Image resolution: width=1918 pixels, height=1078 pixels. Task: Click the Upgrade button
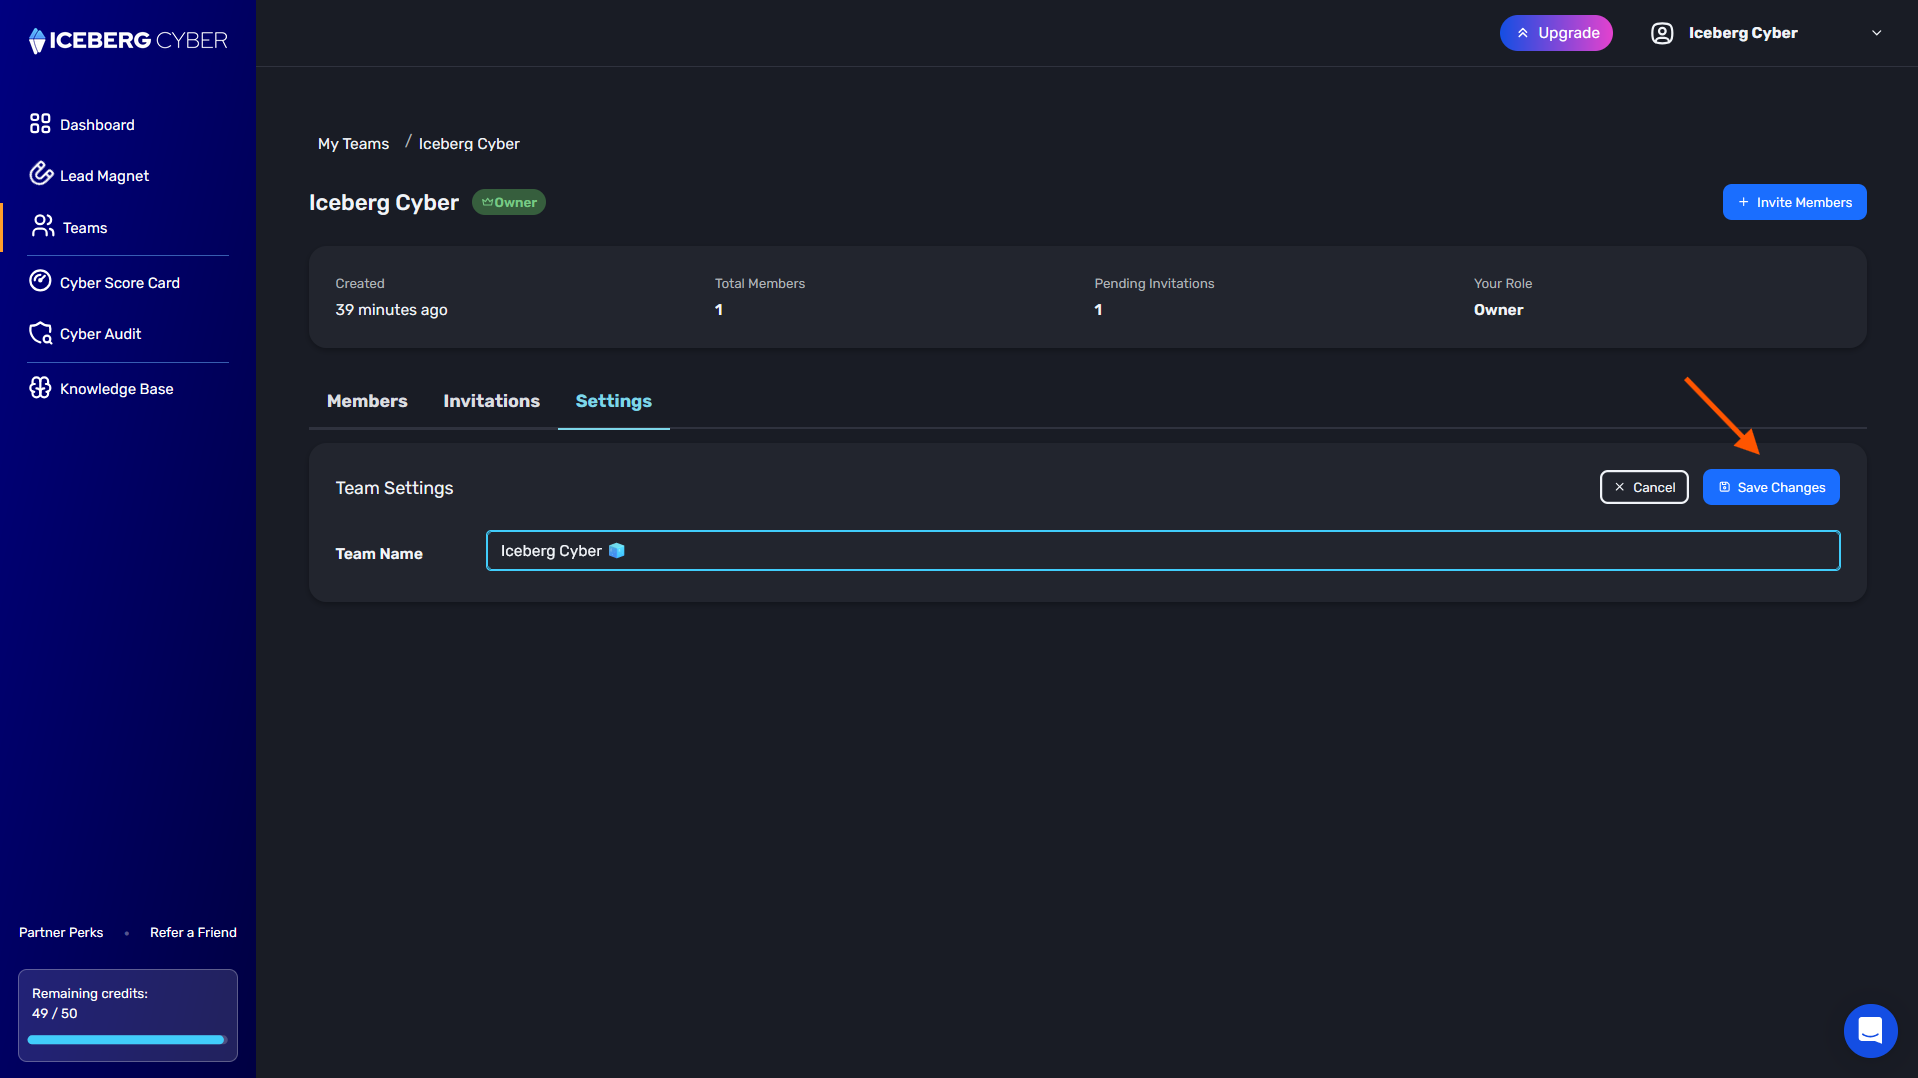pos(1556,33)
